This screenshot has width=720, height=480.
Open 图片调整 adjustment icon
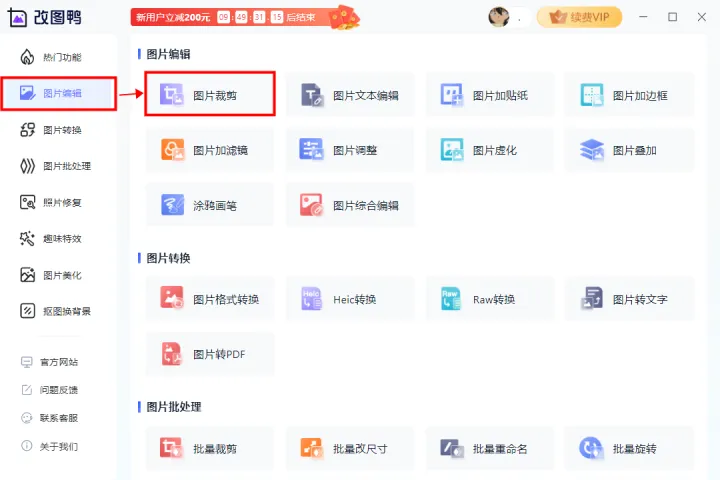[312, 150]
